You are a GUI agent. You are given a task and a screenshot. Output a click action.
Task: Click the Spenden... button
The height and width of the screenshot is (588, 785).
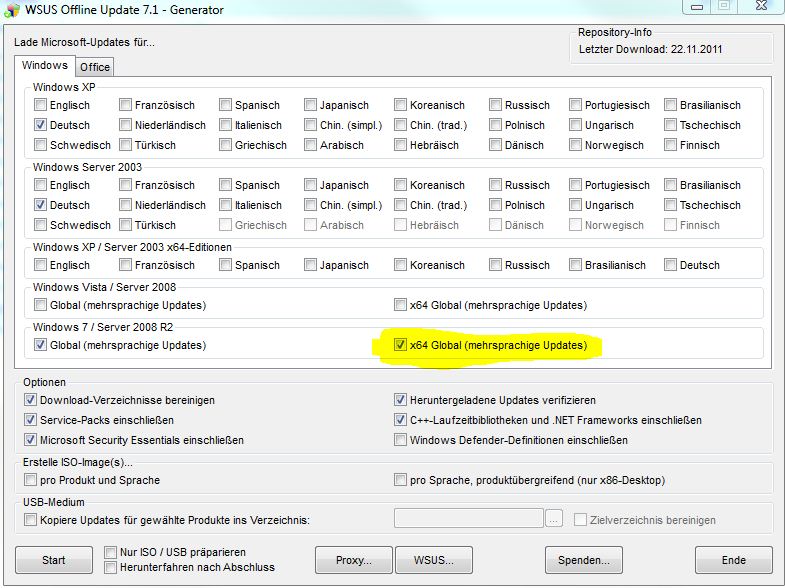(x=584, y=560)
